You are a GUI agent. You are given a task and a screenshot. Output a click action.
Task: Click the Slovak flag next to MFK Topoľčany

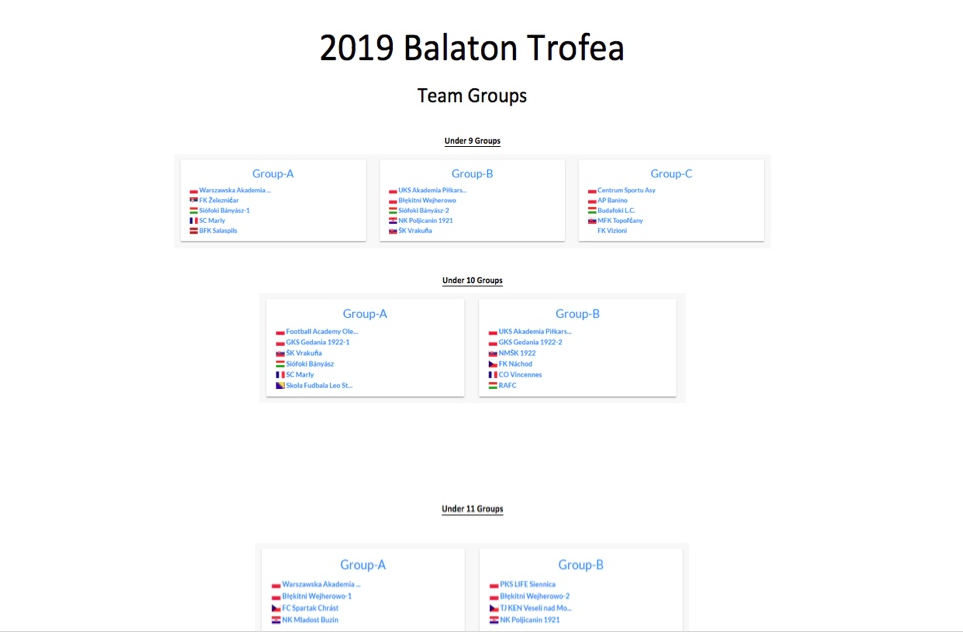tap(592, 221)
